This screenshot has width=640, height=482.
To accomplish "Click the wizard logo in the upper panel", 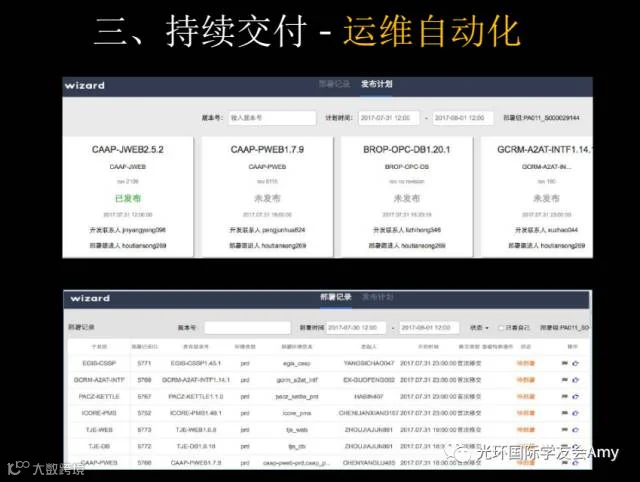I will pyautogui.click(x=84, y=85).
